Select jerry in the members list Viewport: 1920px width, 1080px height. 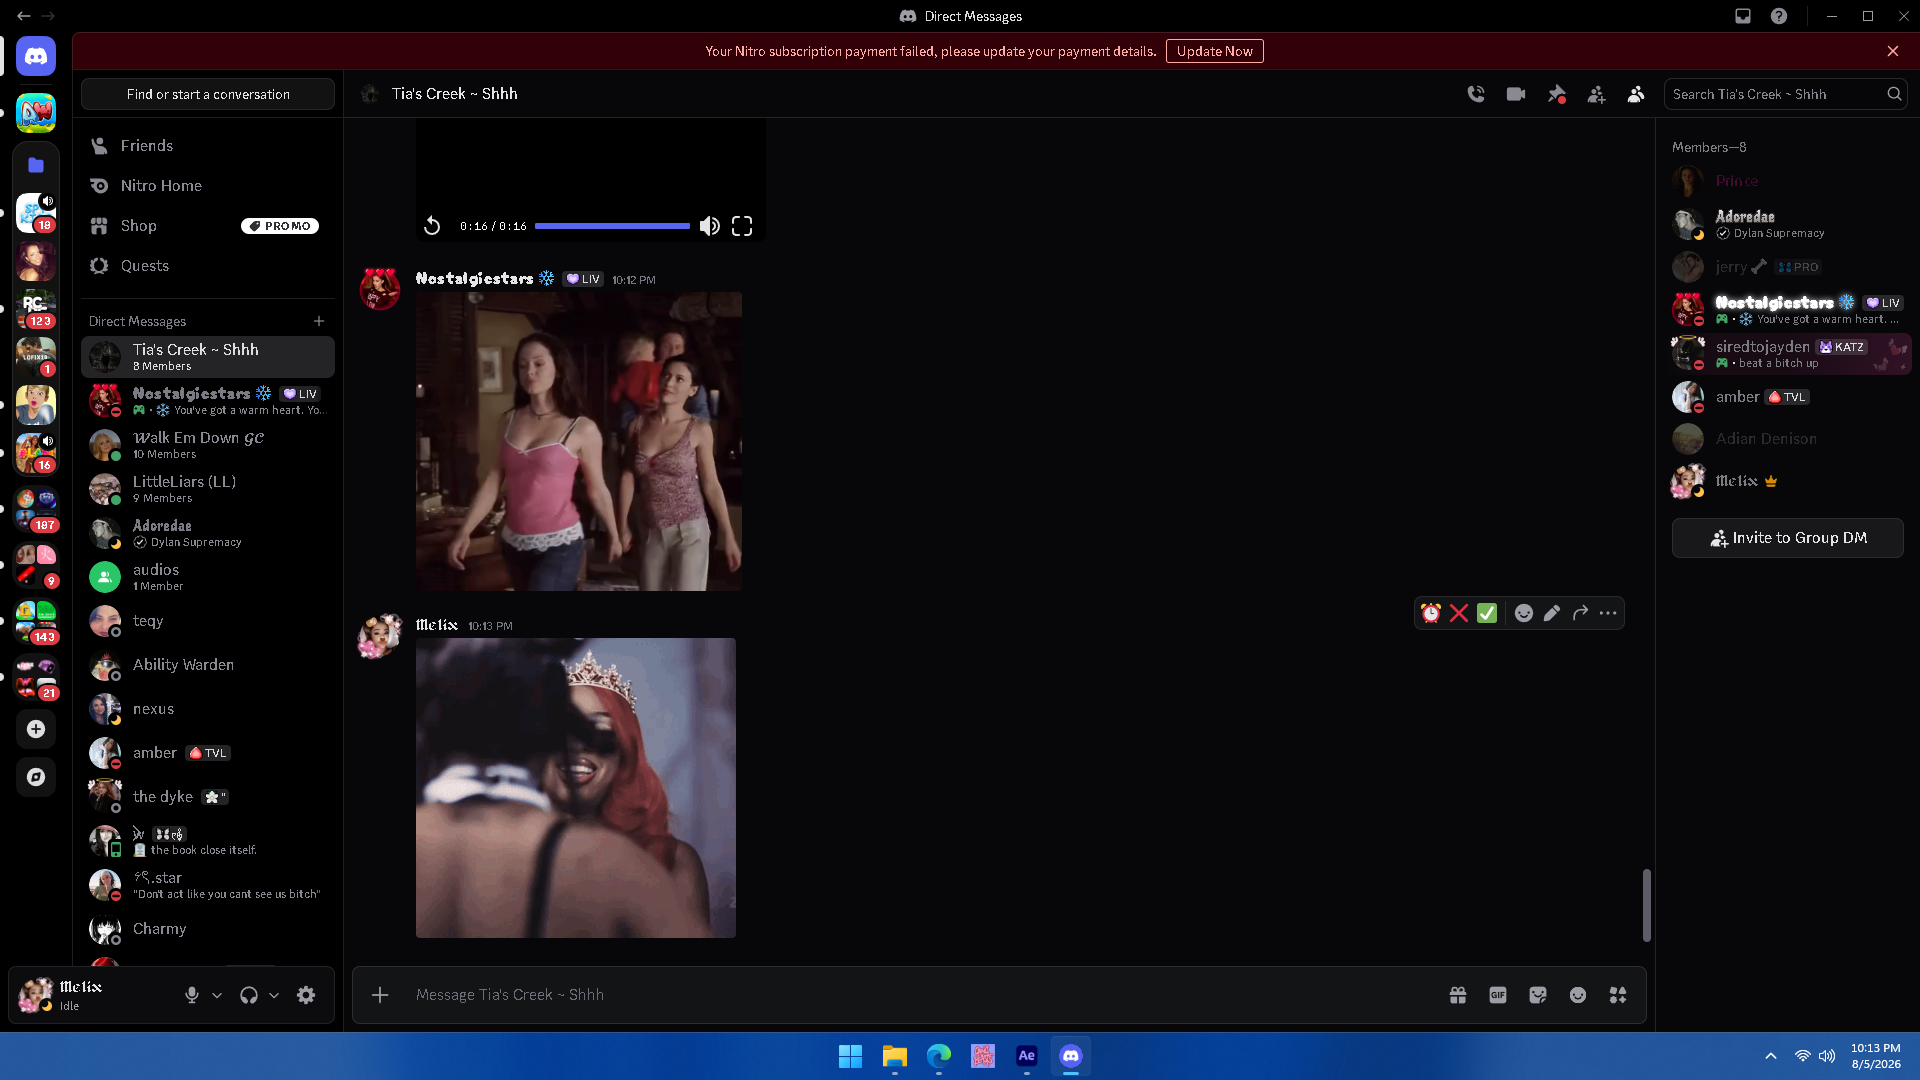[1788, 267]
